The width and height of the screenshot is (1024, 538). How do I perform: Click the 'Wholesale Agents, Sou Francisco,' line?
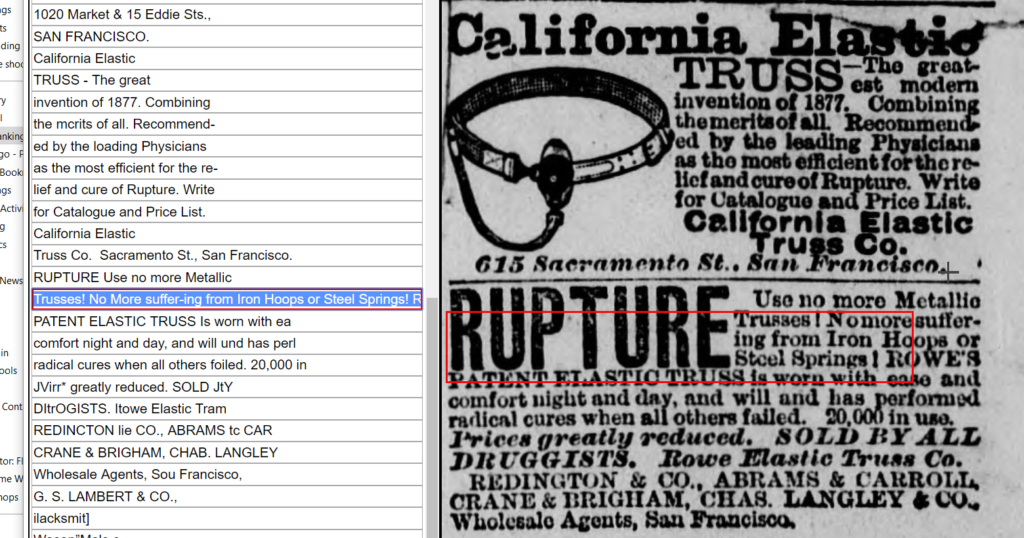[x=227, y=474]
